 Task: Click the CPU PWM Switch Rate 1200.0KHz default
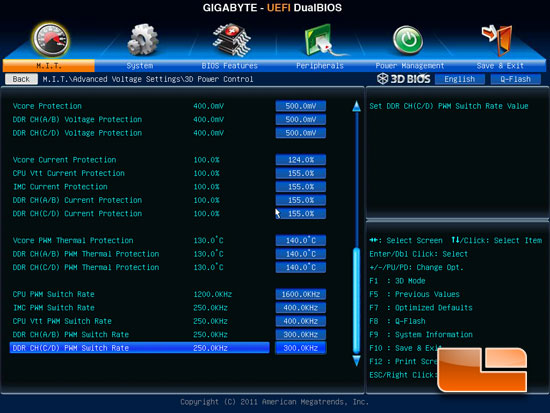213,294
